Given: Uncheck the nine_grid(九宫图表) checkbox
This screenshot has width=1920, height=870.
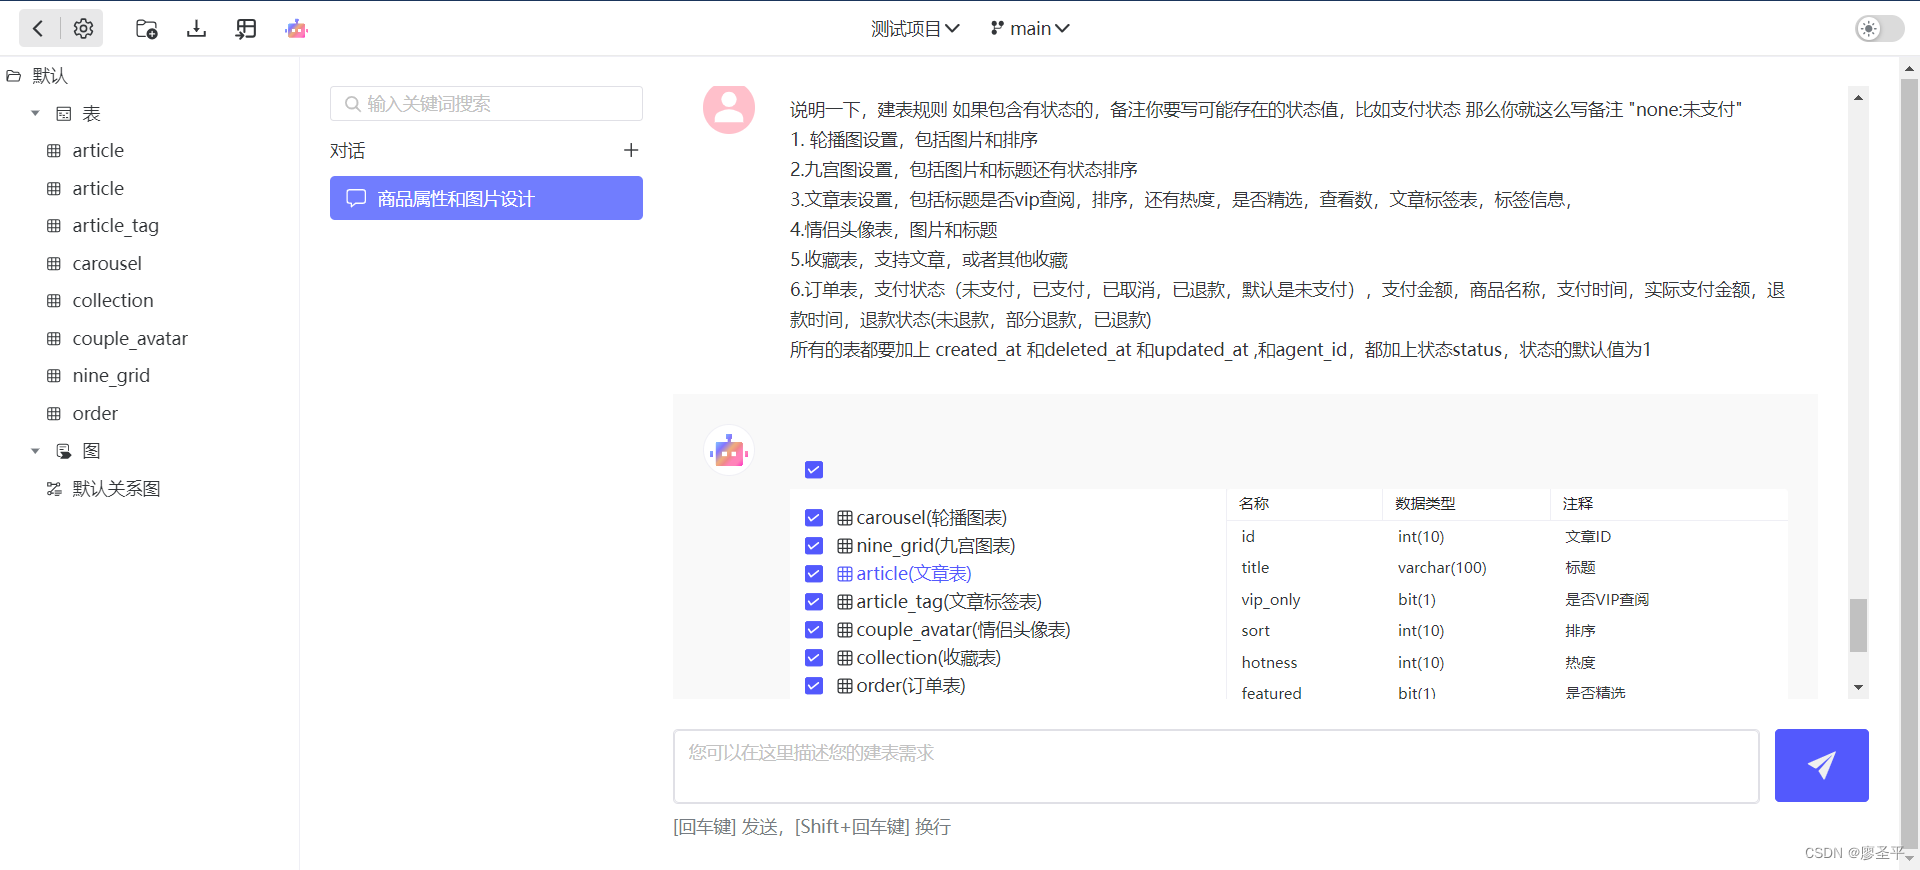Looking at the screenshot, I should point(814,545).
